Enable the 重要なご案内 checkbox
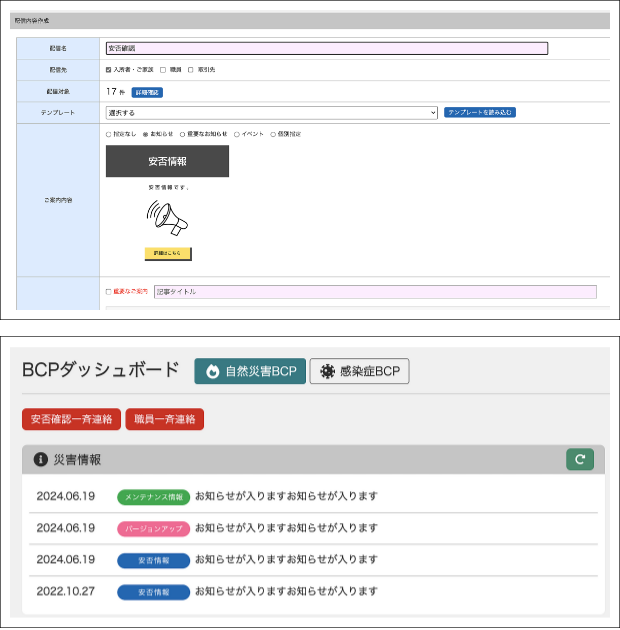Screen dimensions: 620x630 [109, 292]
